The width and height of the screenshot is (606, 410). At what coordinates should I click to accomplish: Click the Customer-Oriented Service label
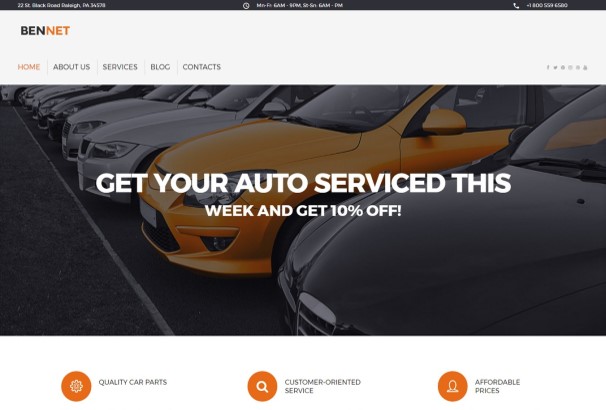pyautogui.click(x=323, y=386)
